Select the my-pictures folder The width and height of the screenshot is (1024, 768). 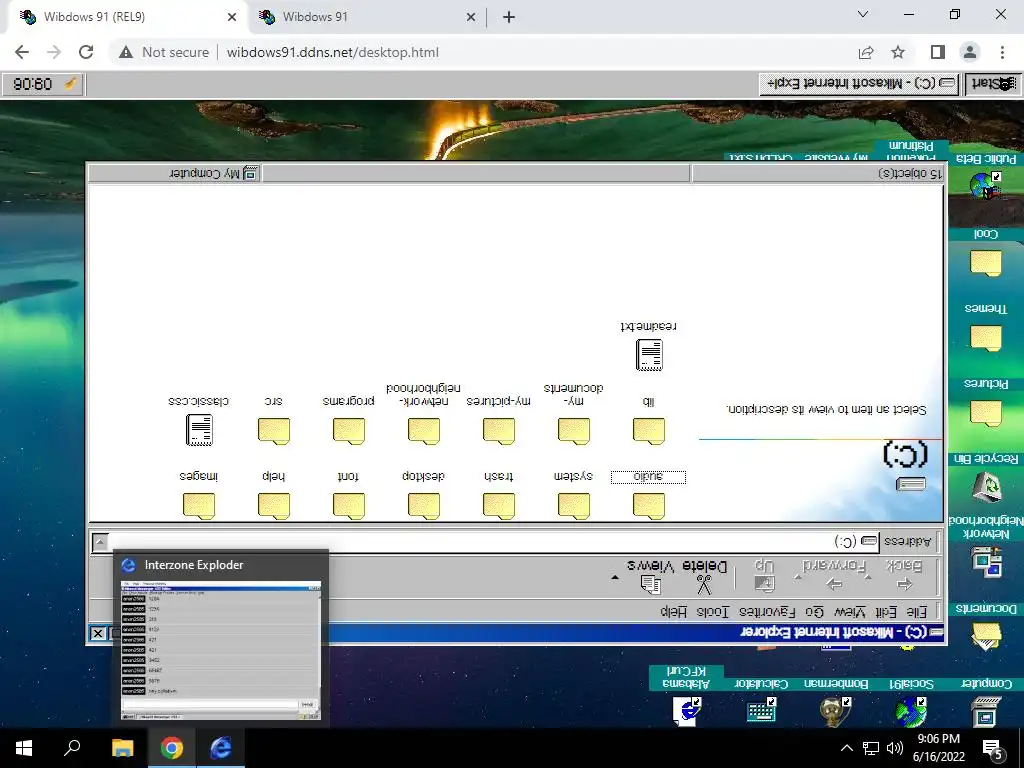[x=498, y=430]
